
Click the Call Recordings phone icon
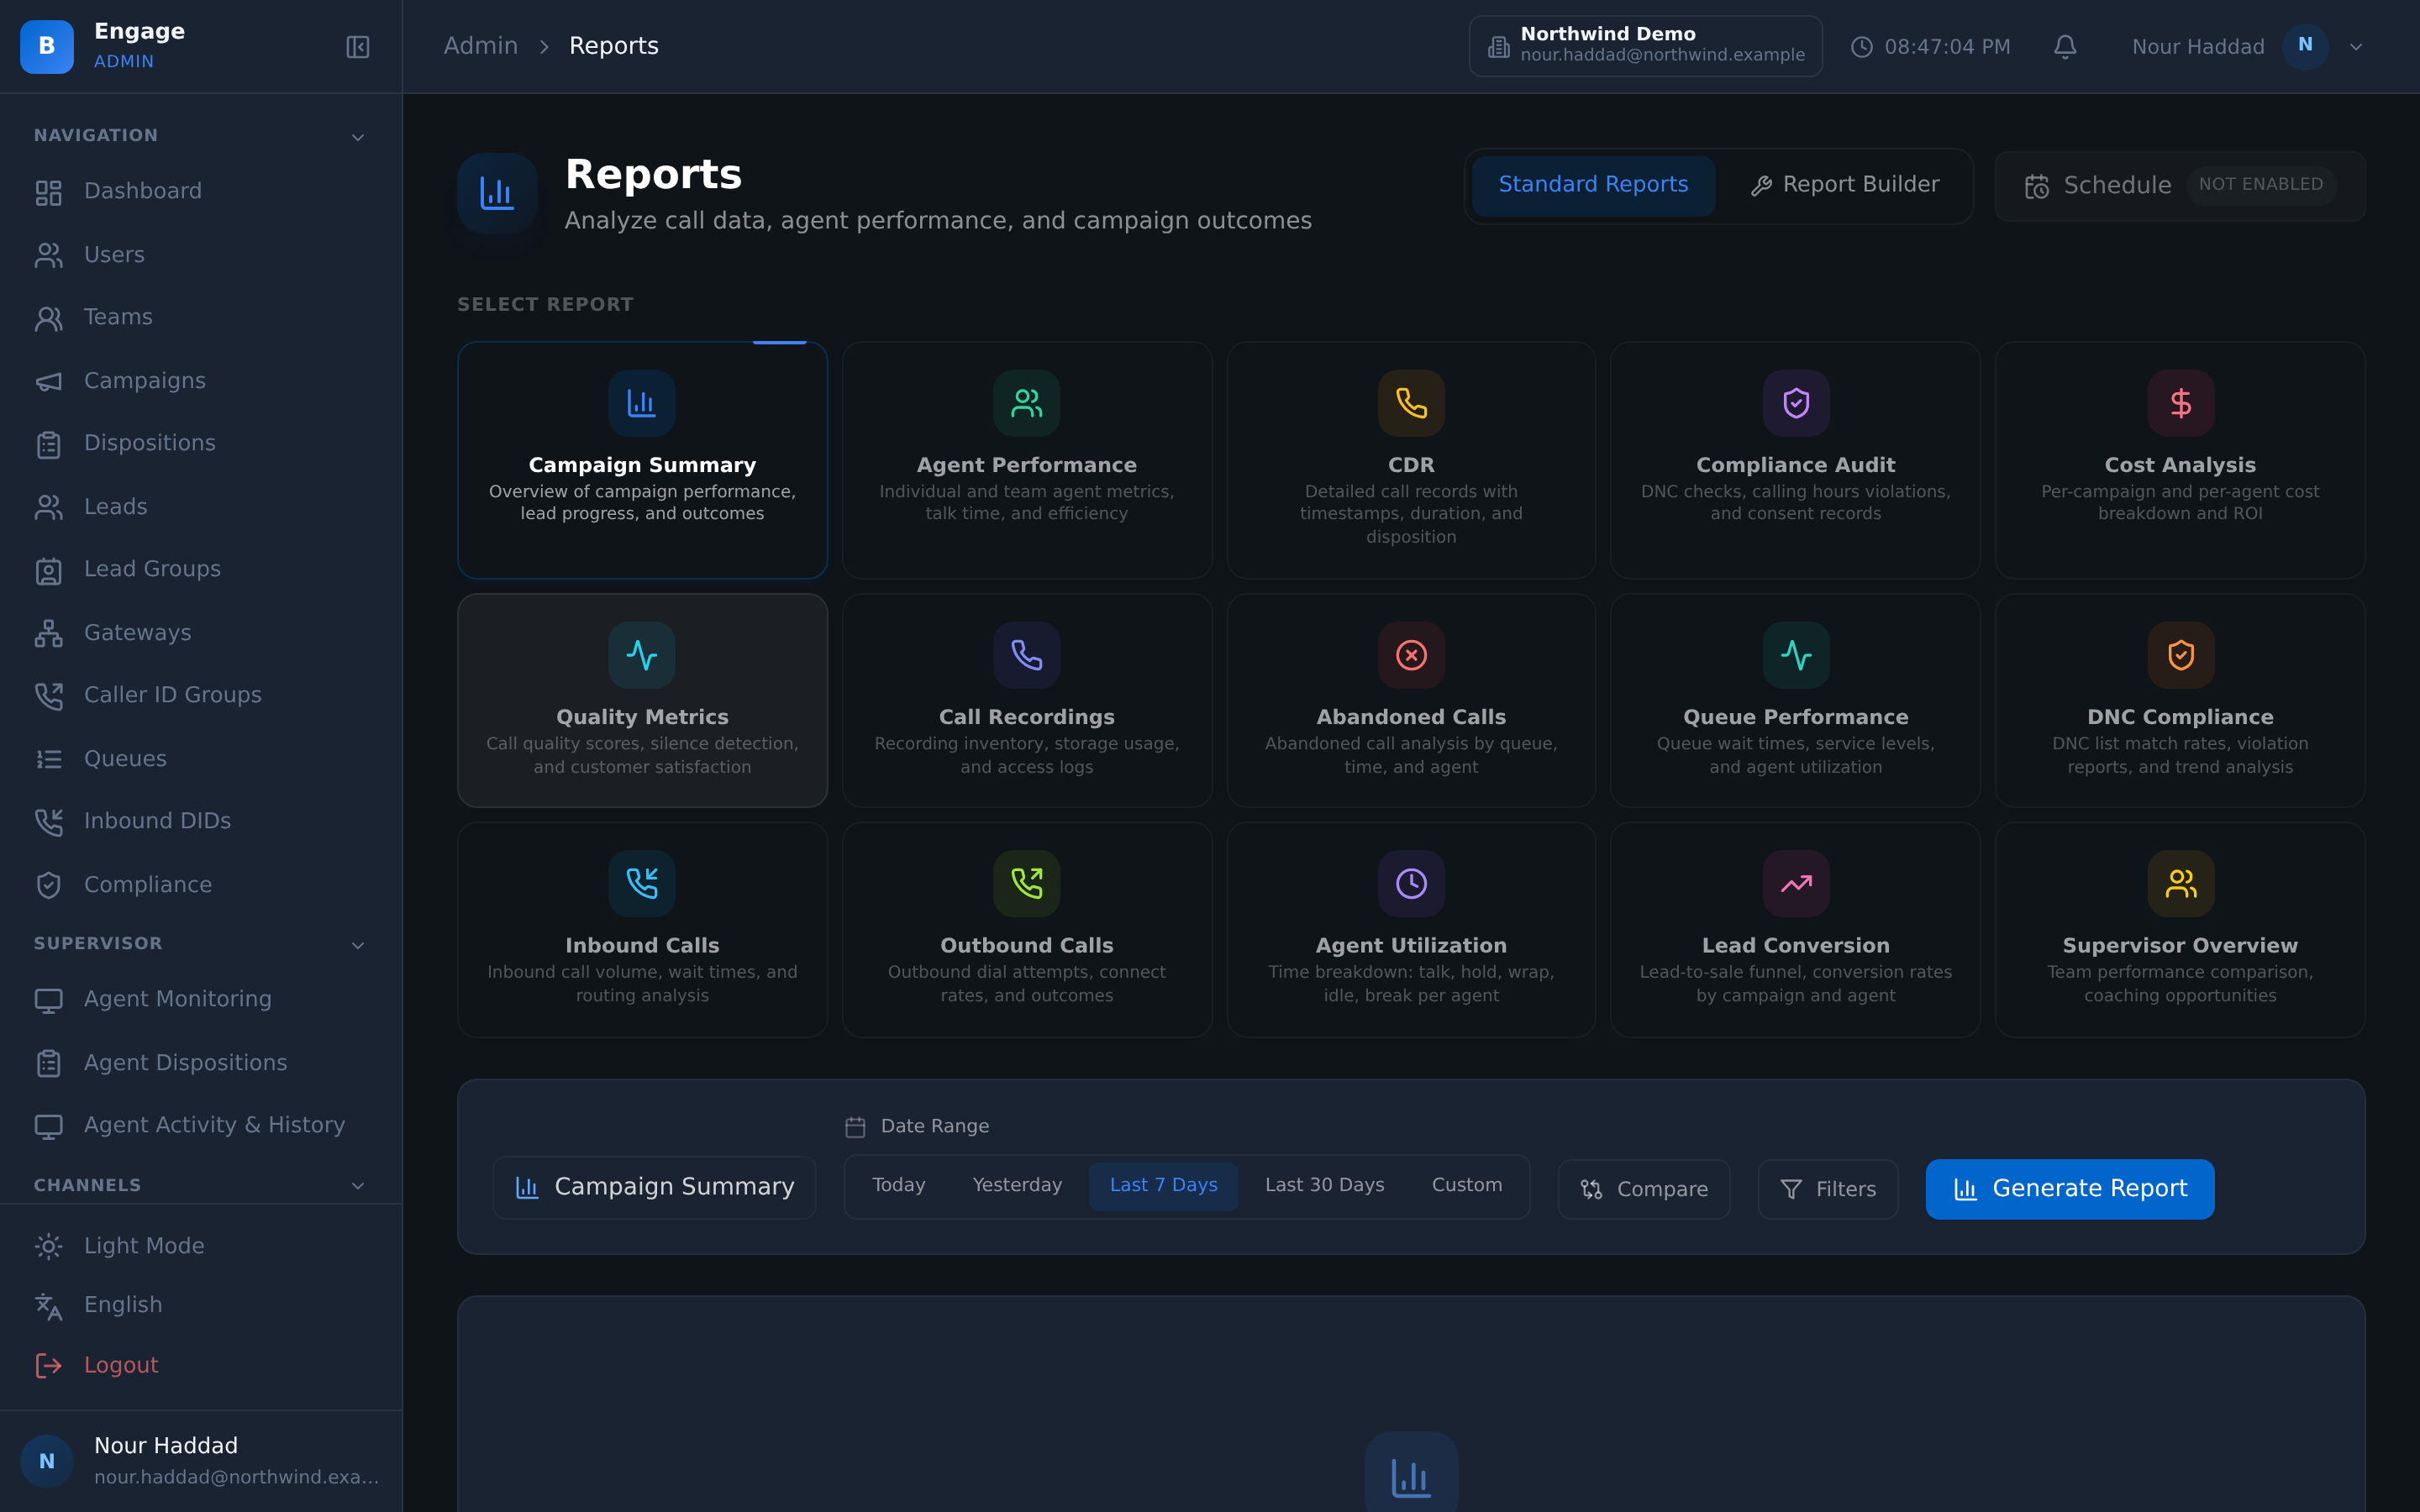click(1027, 655)
